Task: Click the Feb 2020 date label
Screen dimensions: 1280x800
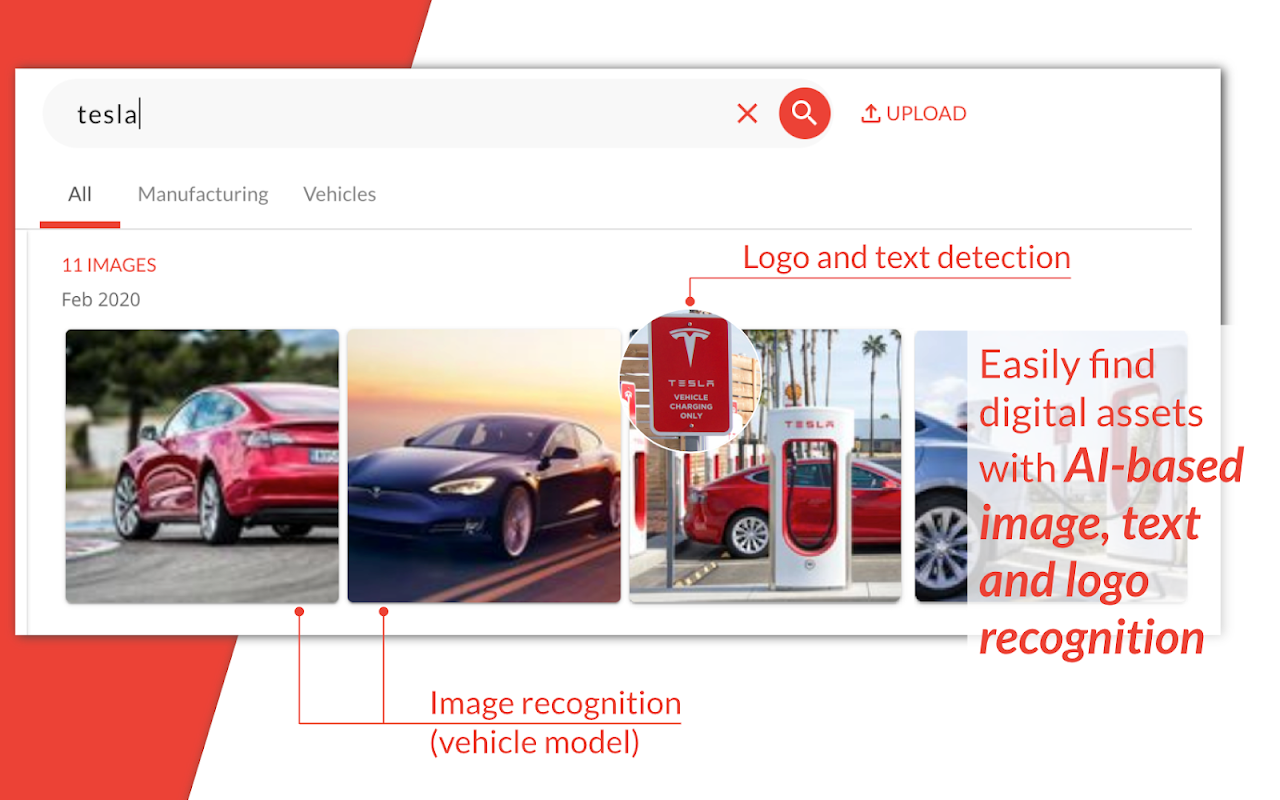Action: [x=101, y=299]
